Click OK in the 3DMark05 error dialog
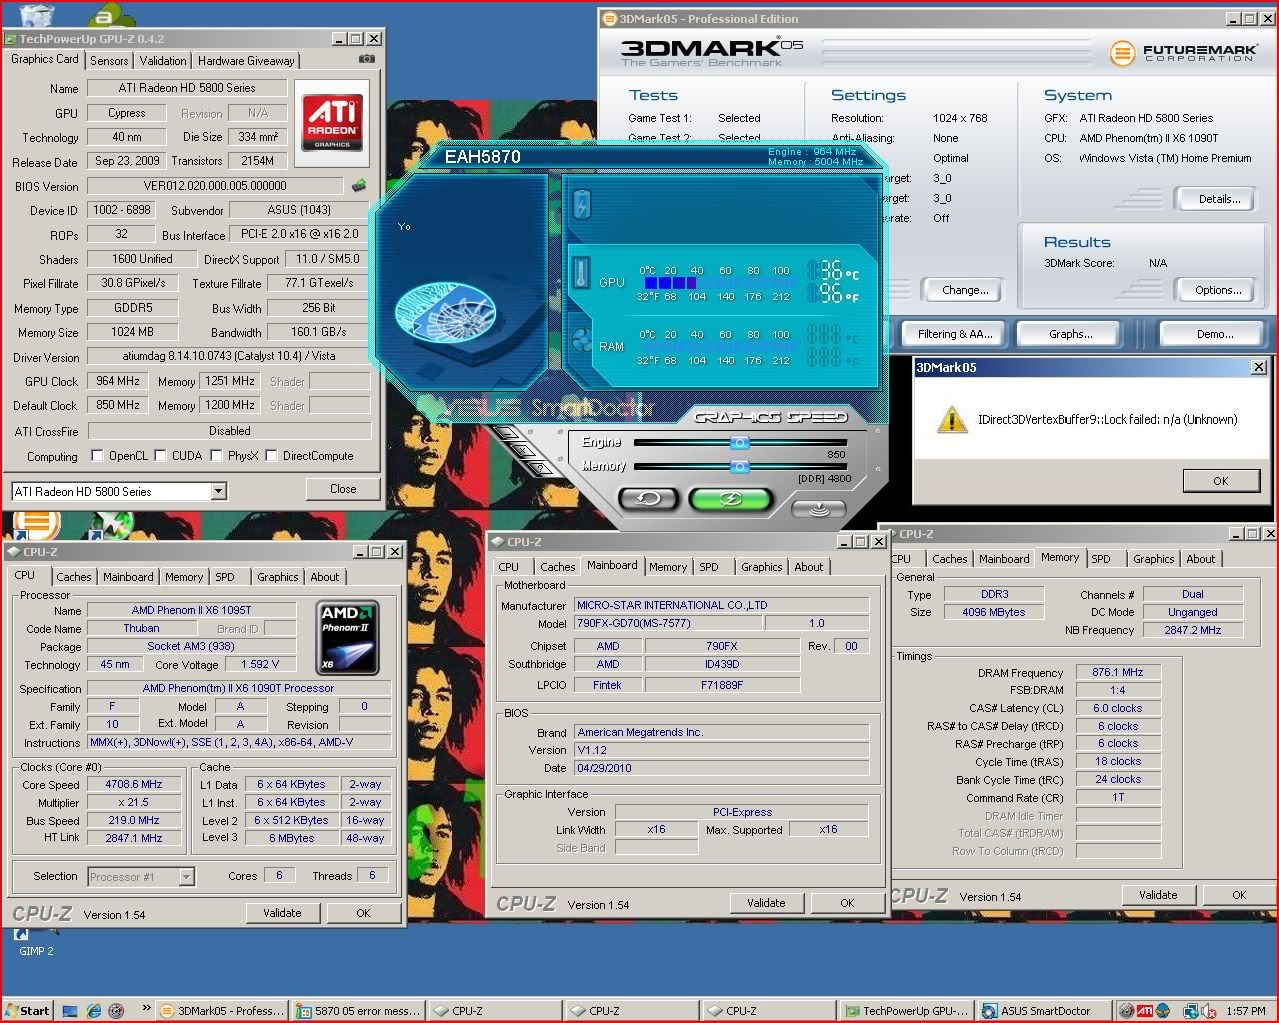The image size is (1279, 1023). click(x=1220, y=481)
